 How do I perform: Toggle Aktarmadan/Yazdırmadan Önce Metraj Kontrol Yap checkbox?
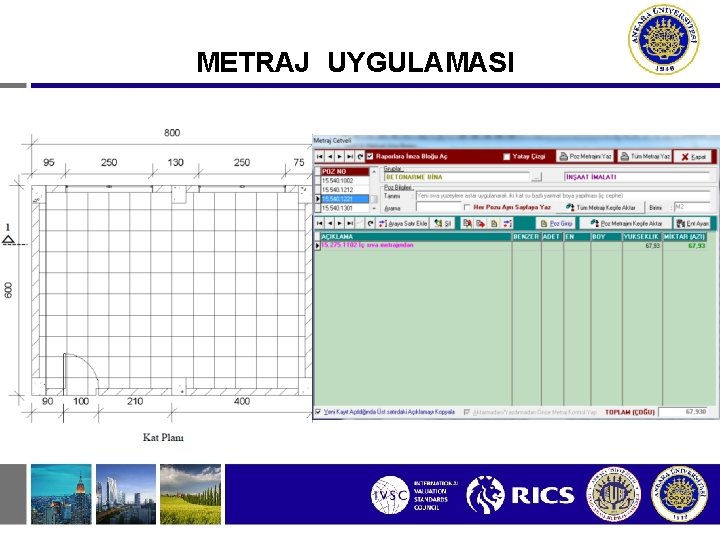(467, 412)
